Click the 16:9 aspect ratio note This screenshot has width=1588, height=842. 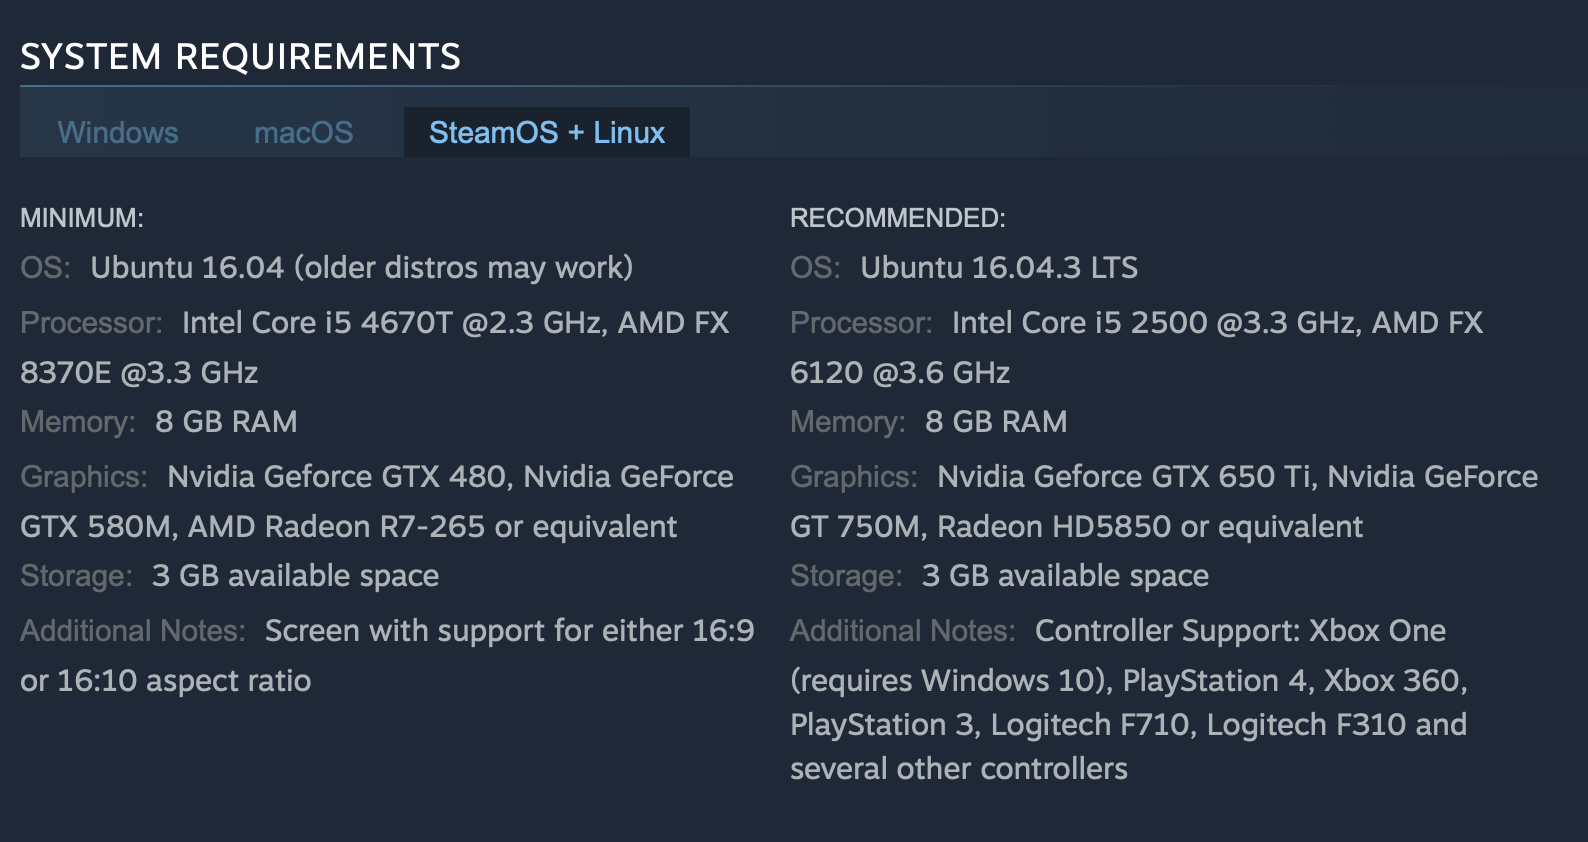(x=509, y=631)
